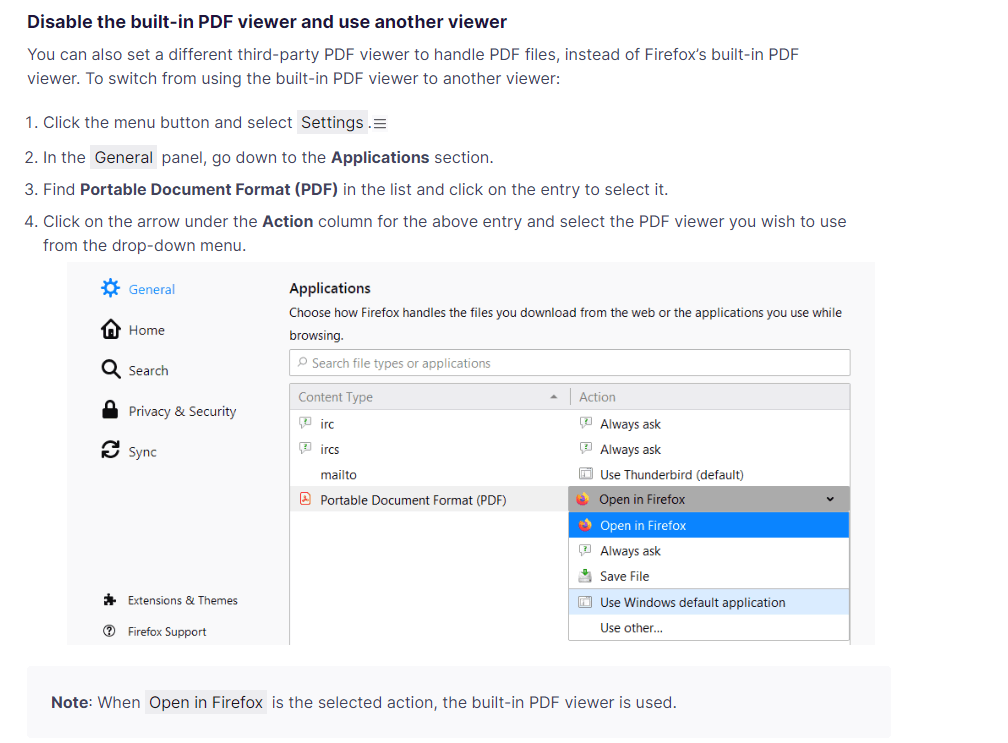Image resolution: width=1008 pixels, height=743 pixels.
Task: Click the Extensions & Themes puzzle icon
Action: [110, 600]
